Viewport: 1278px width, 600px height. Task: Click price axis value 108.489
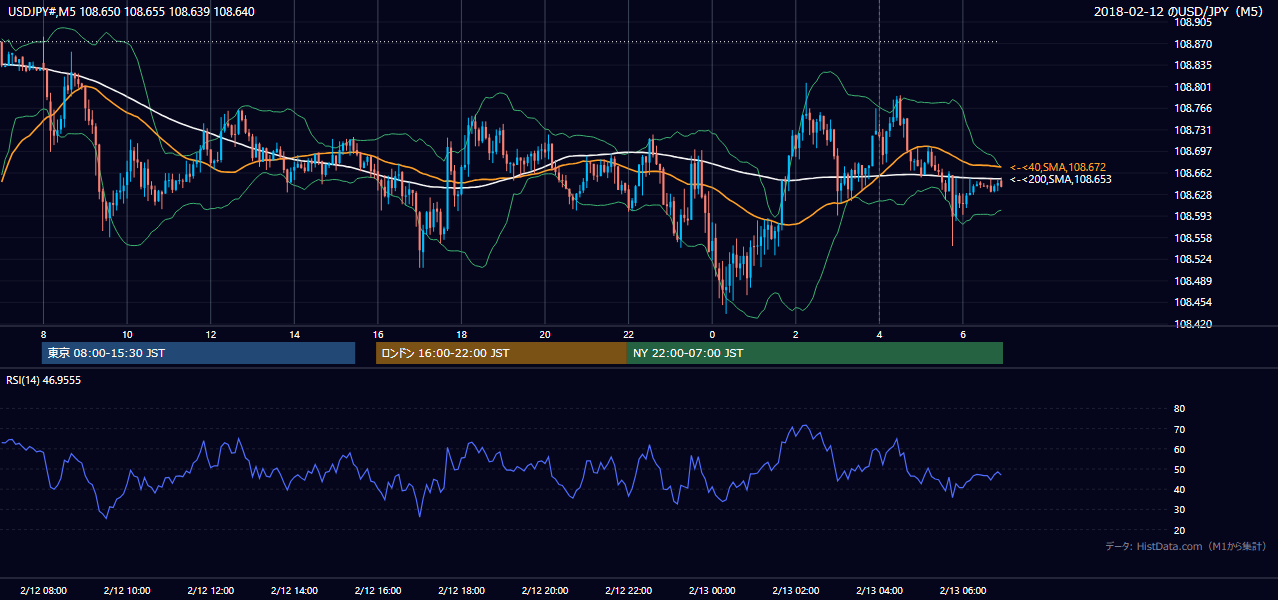[1194, 281]
